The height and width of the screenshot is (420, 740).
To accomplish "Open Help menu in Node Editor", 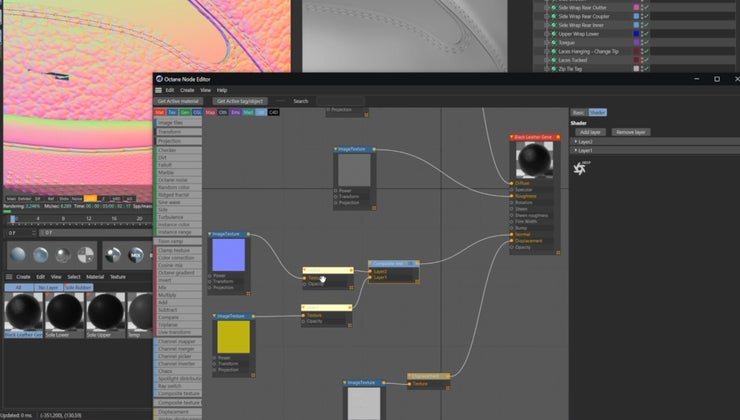I will click(x=222, y=90).
